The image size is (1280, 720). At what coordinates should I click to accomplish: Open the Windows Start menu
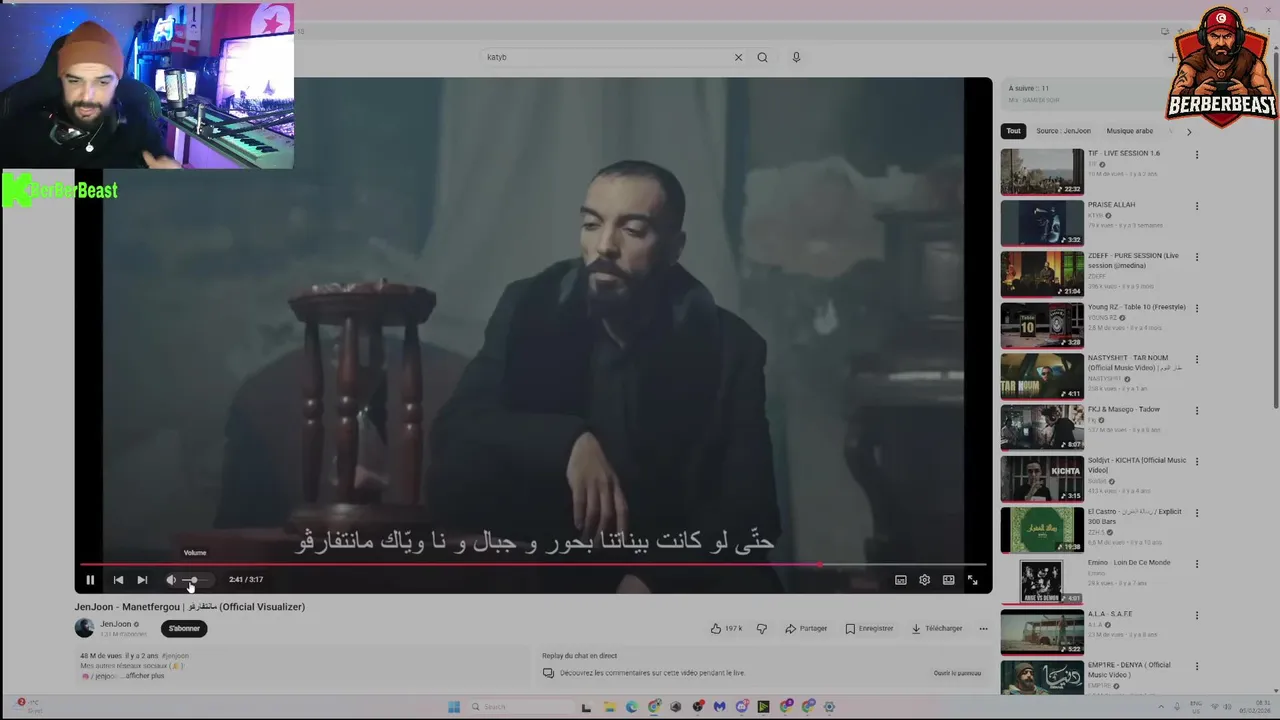[453, 707]
